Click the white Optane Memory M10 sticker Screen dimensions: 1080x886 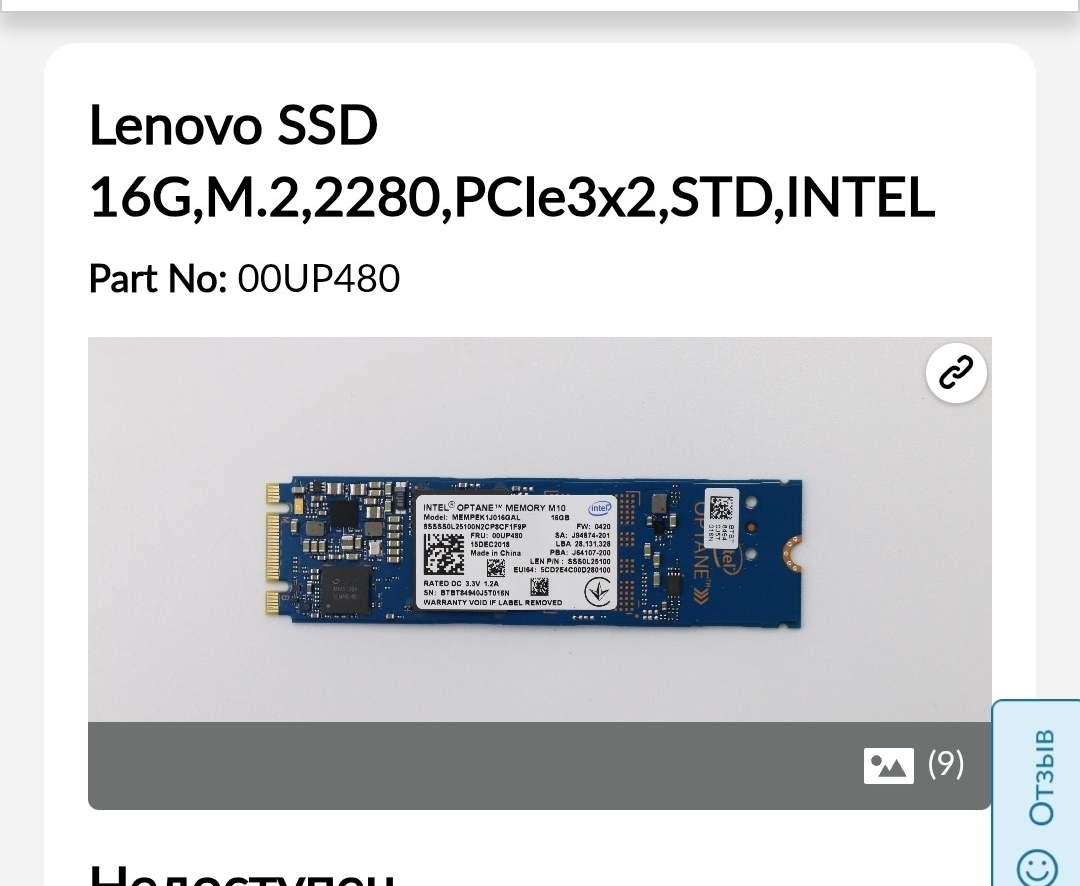coord(516,552)
